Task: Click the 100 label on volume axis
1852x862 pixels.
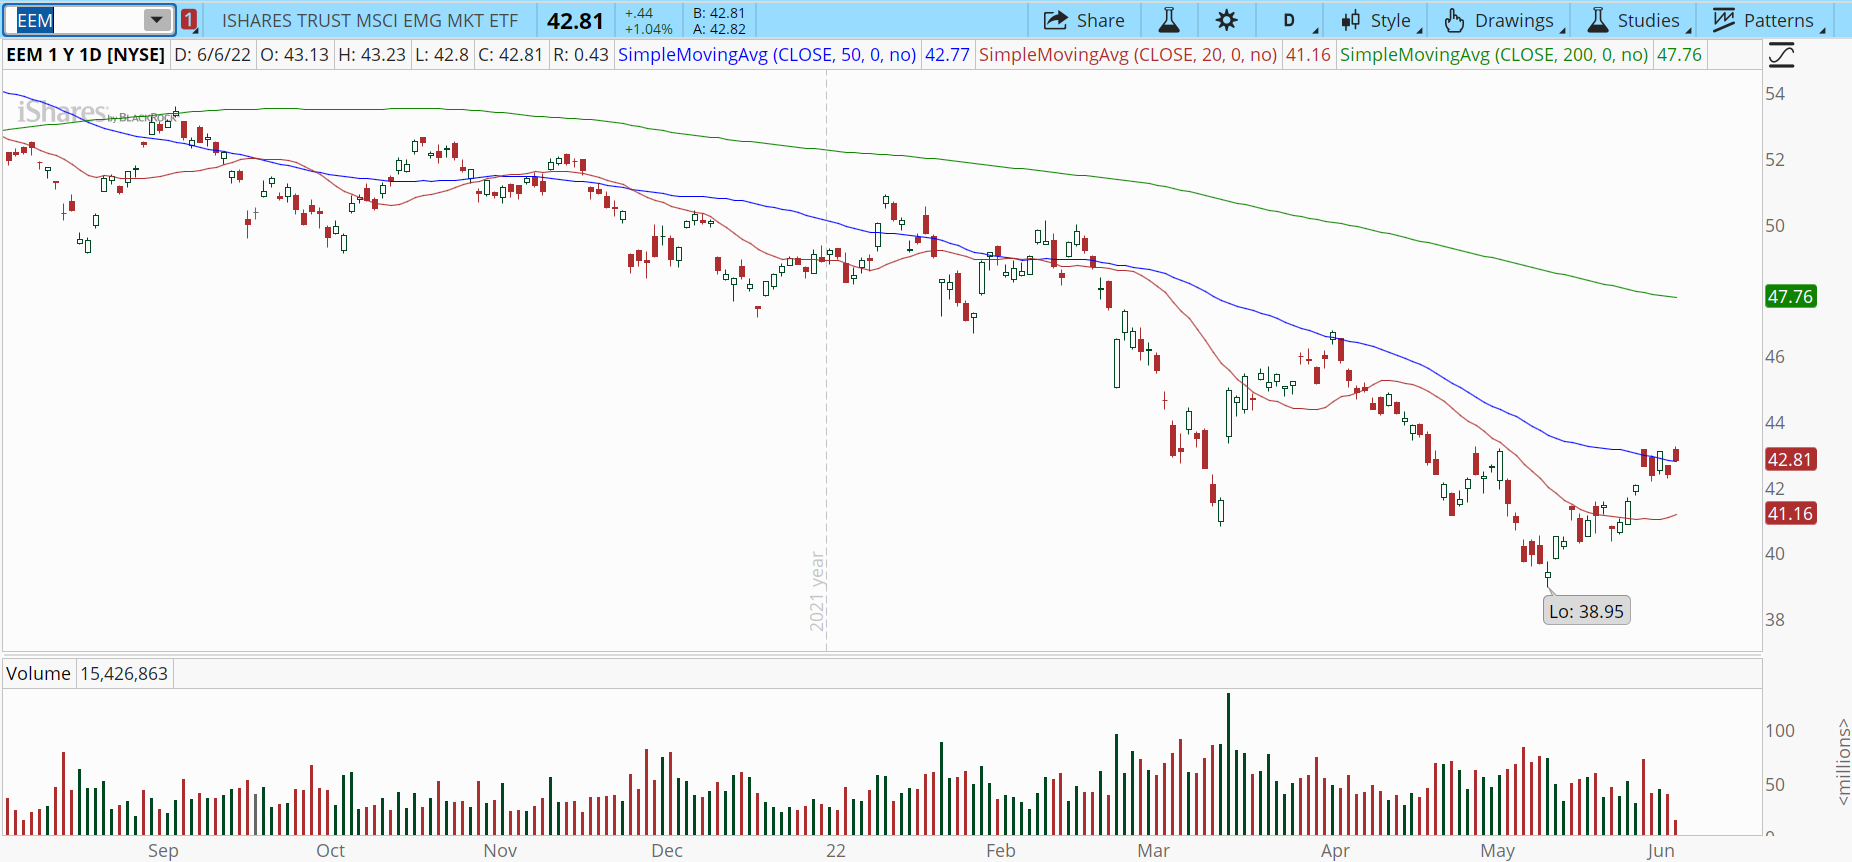Action: tap(1780, 731)
